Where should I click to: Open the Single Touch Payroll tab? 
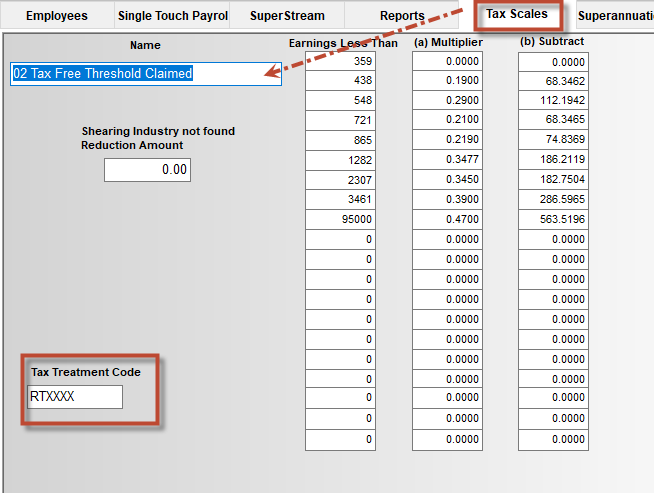172,16
